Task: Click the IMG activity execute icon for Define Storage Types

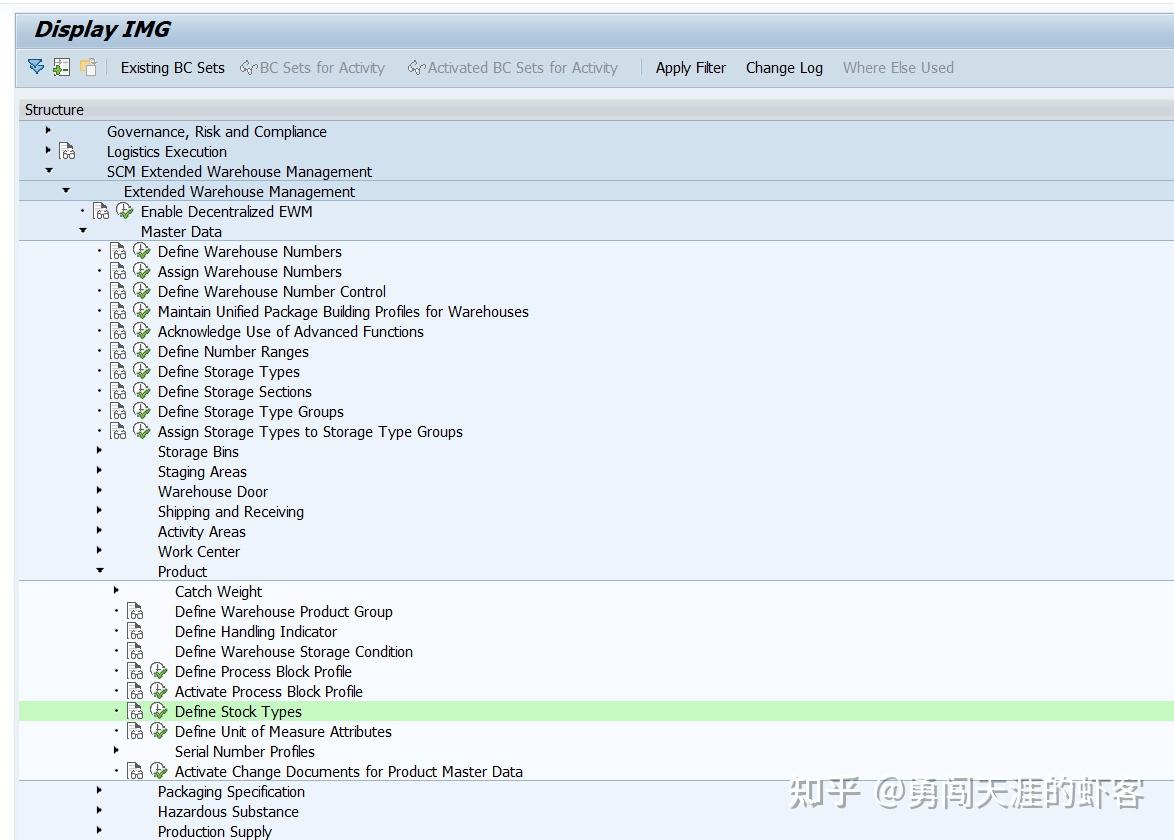Action: [141, 371]
